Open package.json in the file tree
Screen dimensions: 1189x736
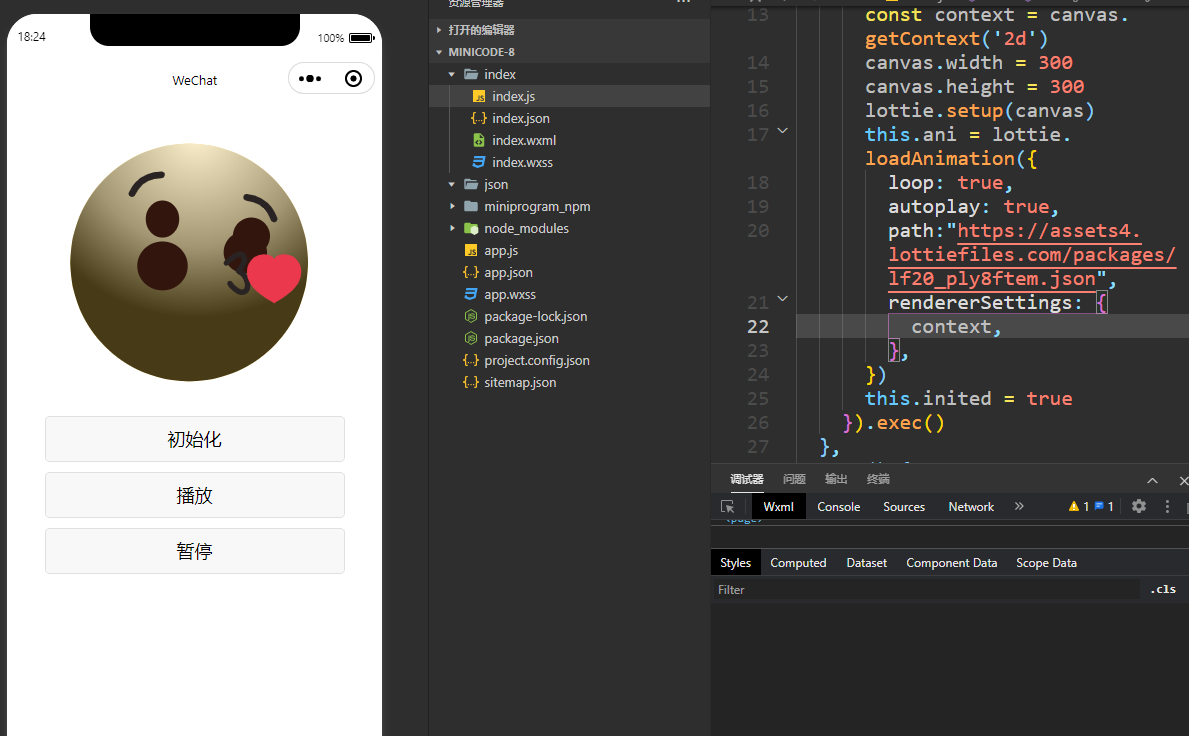click(x=521, y=338)
